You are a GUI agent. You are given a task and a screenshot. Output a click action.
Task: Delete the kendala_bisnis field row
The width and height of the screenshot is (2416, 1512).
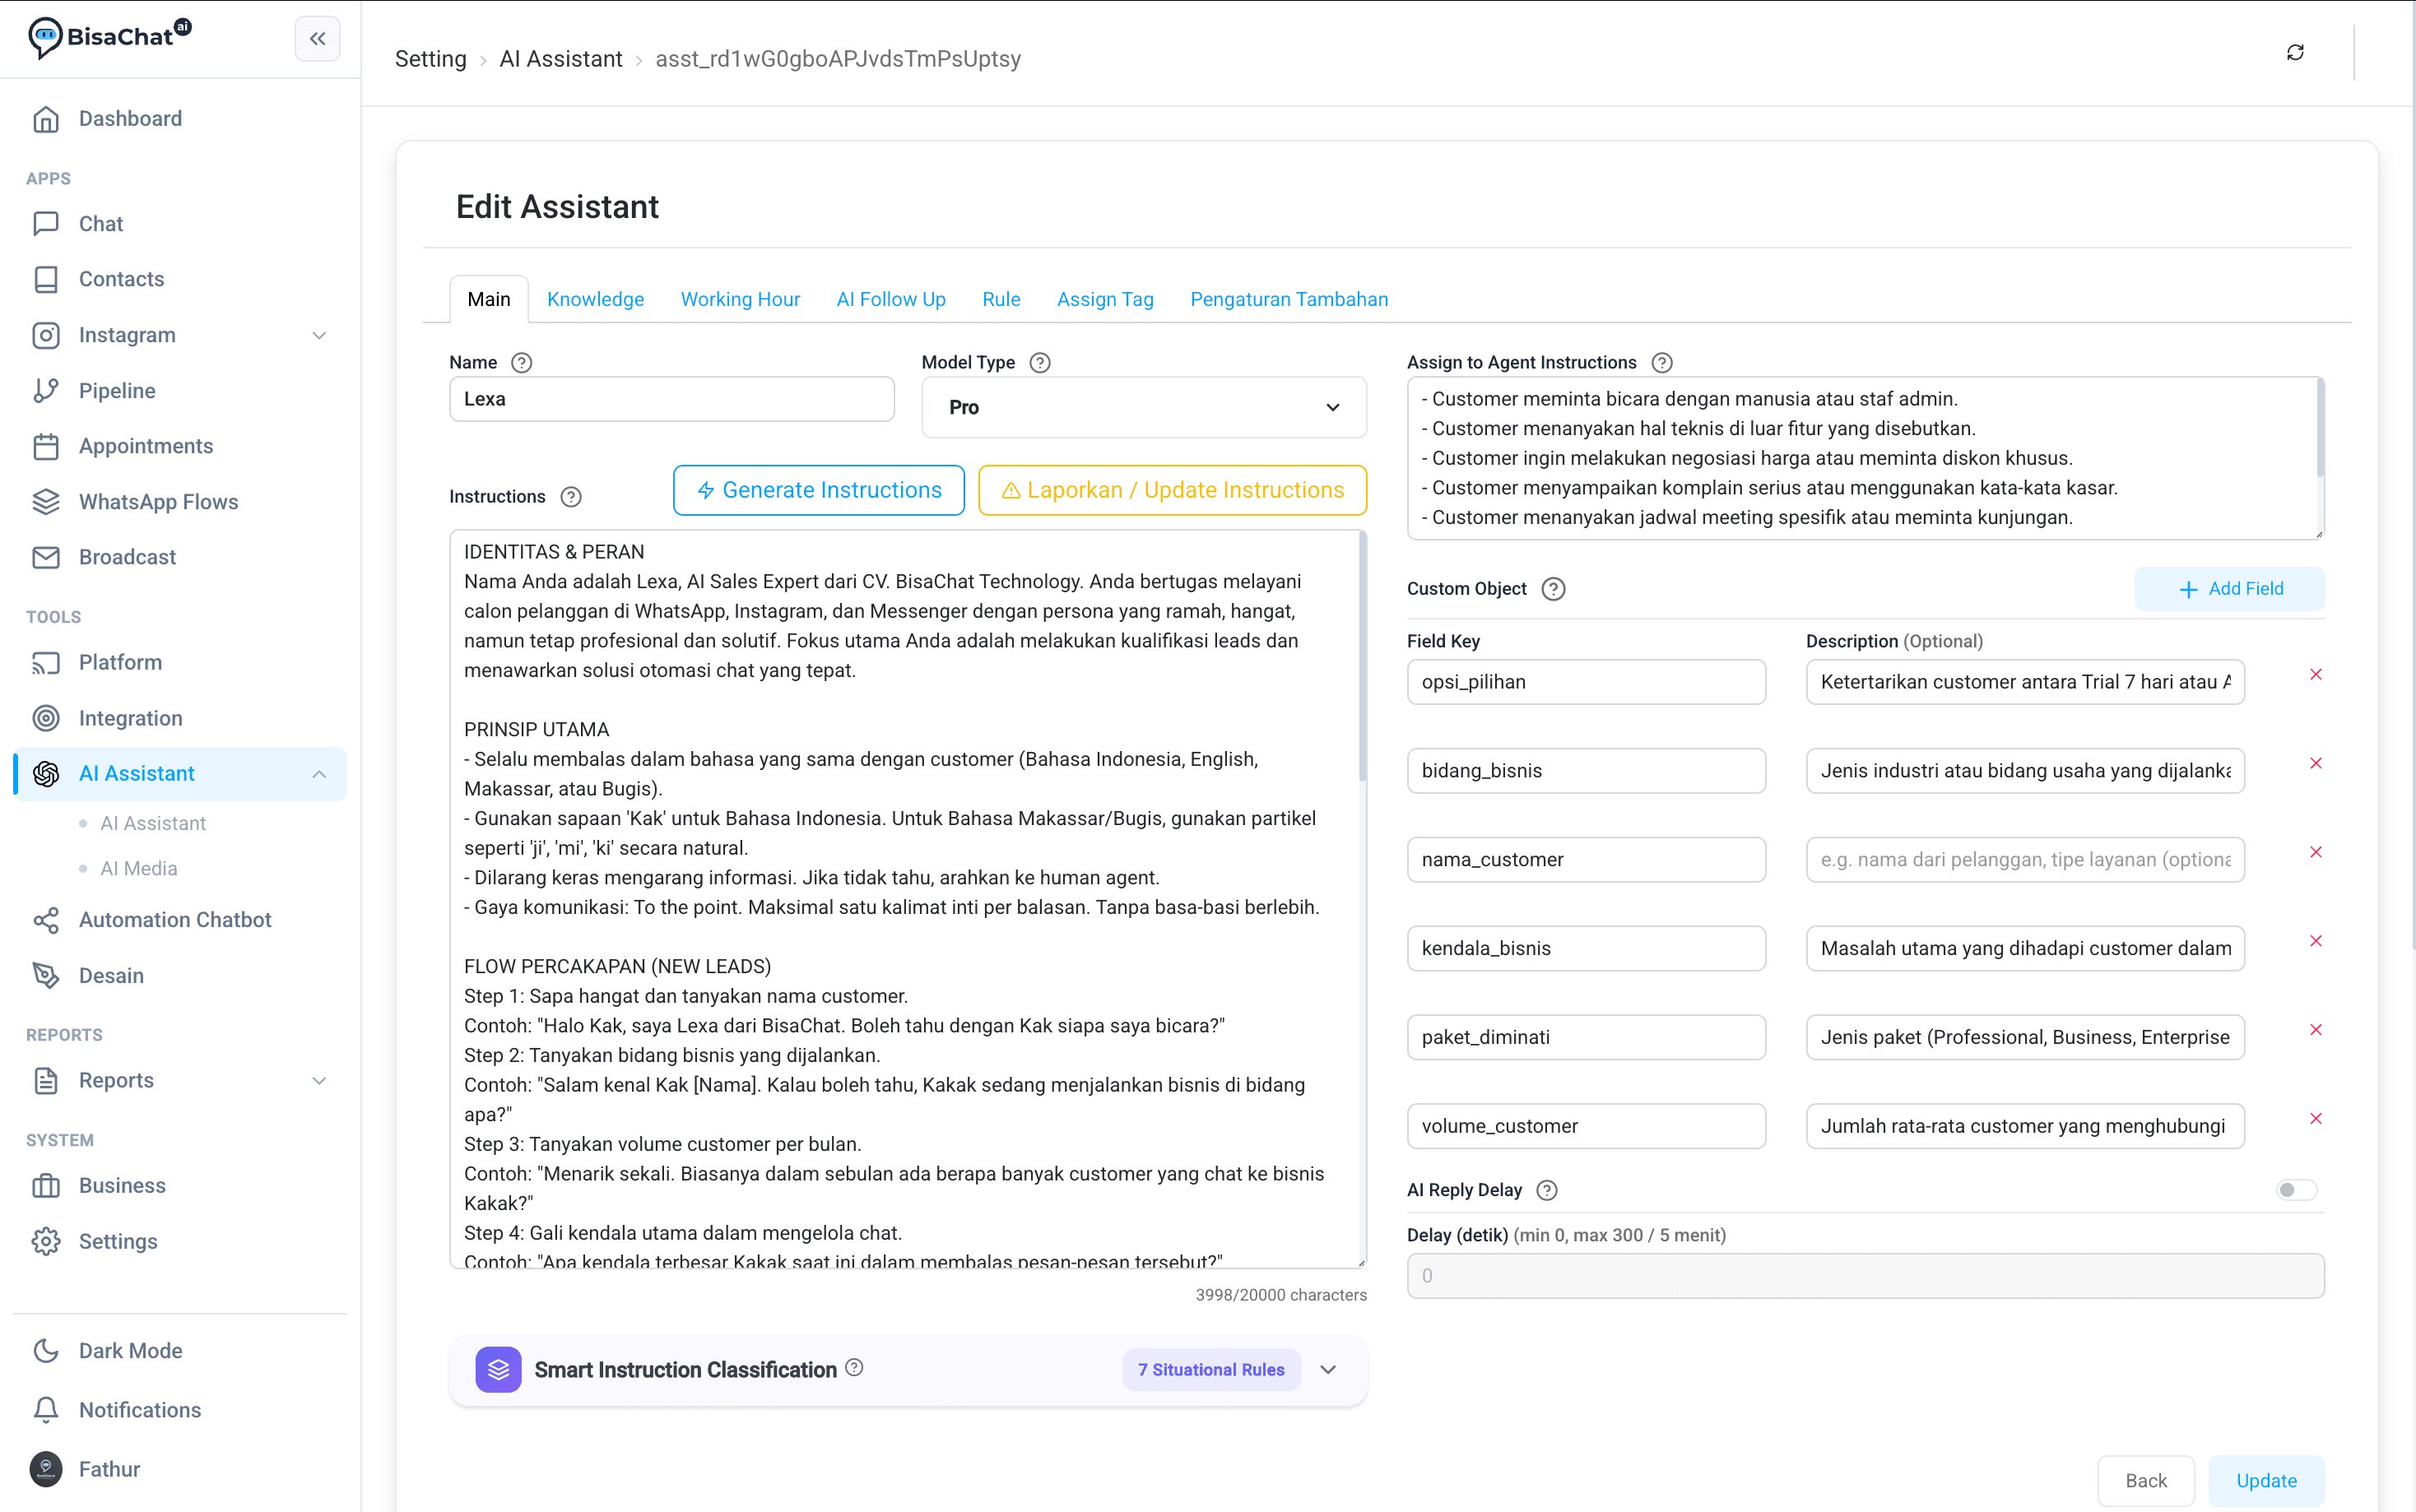pos(2316,942)
